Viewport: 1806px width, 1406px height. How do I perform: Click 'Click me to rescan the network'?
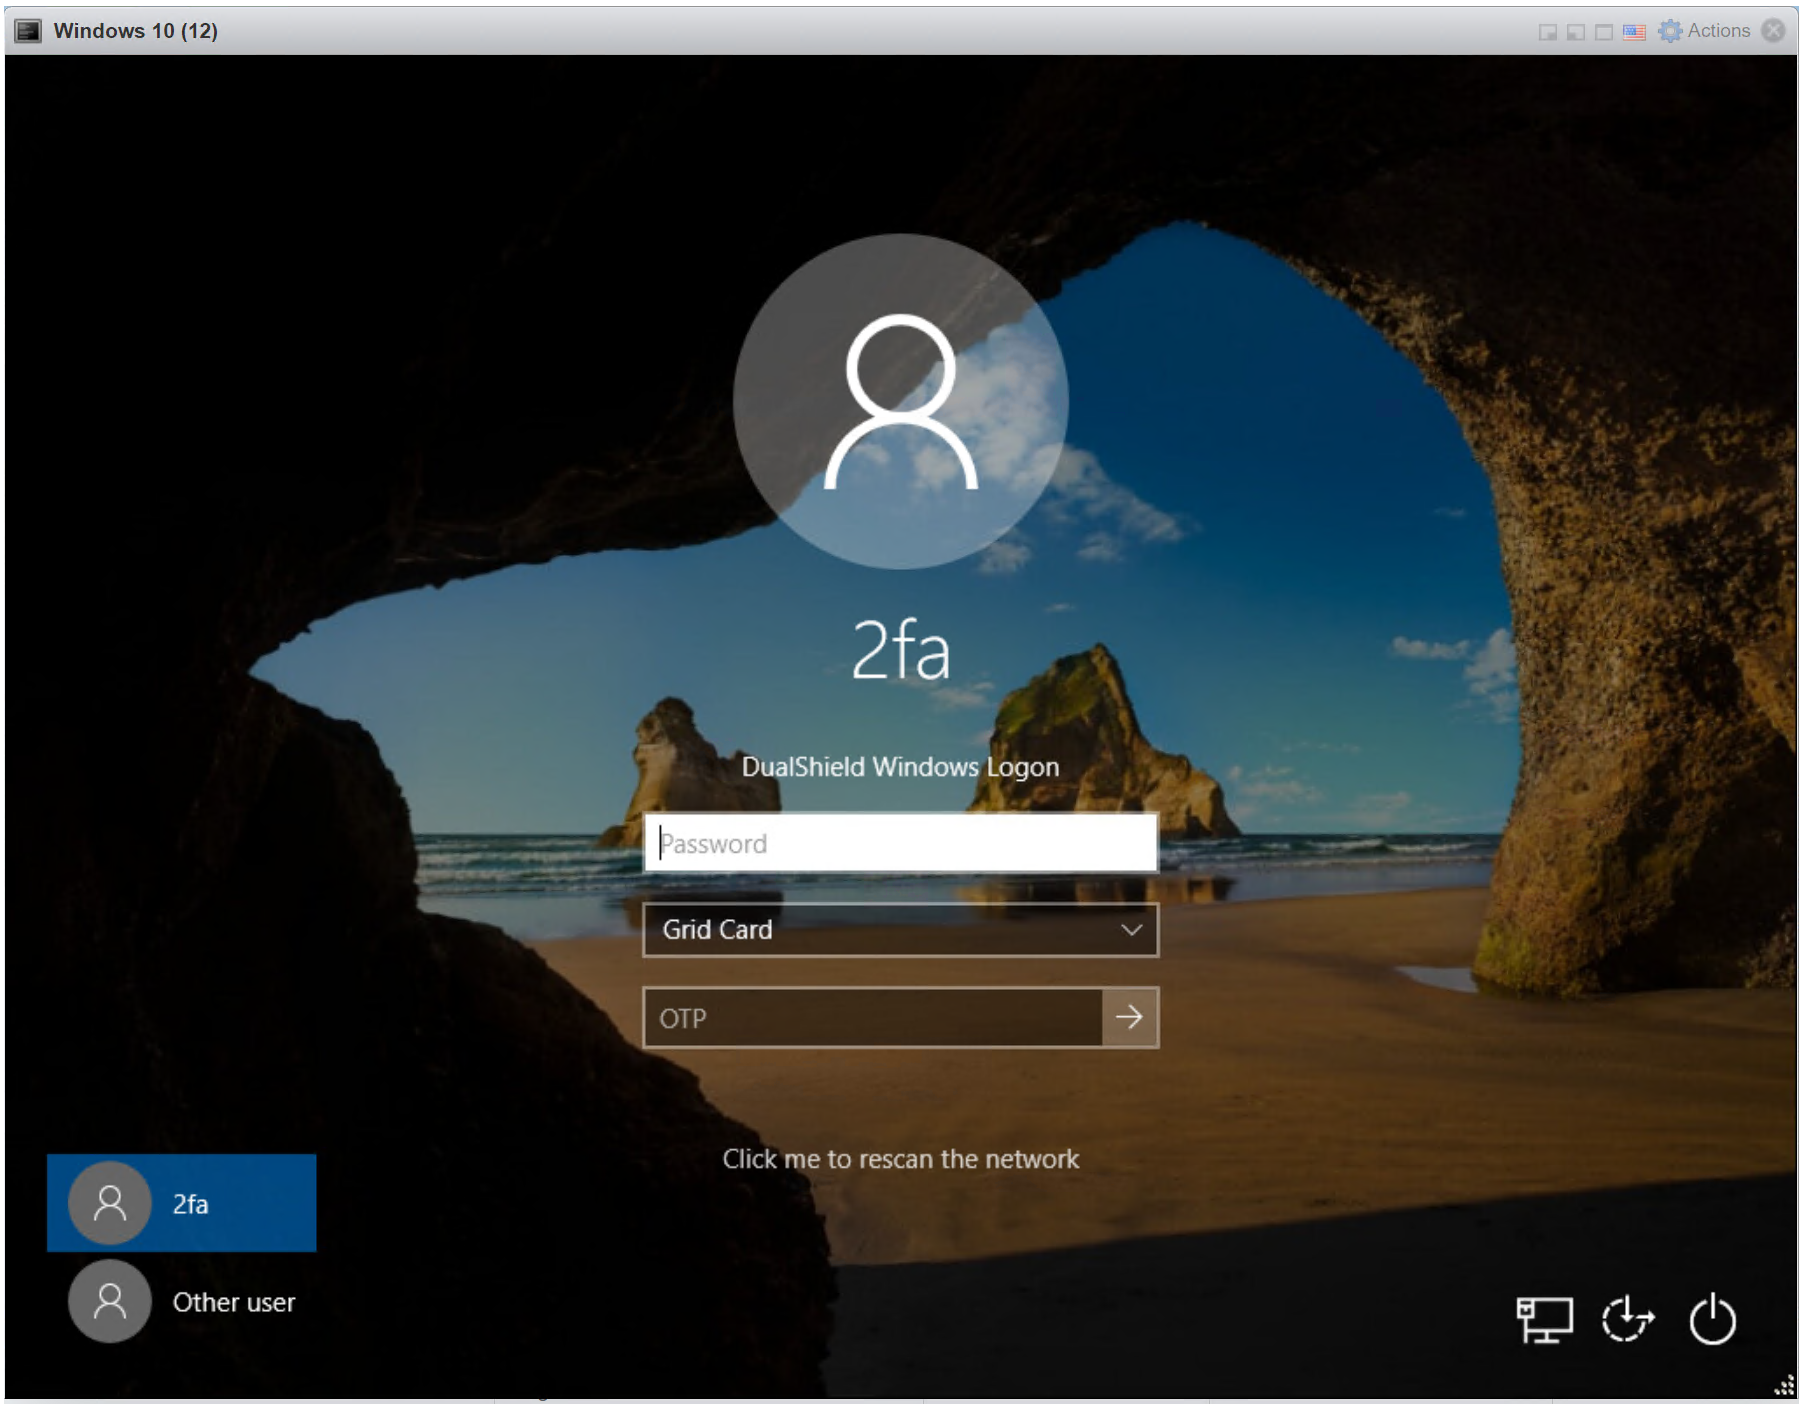900,1159
